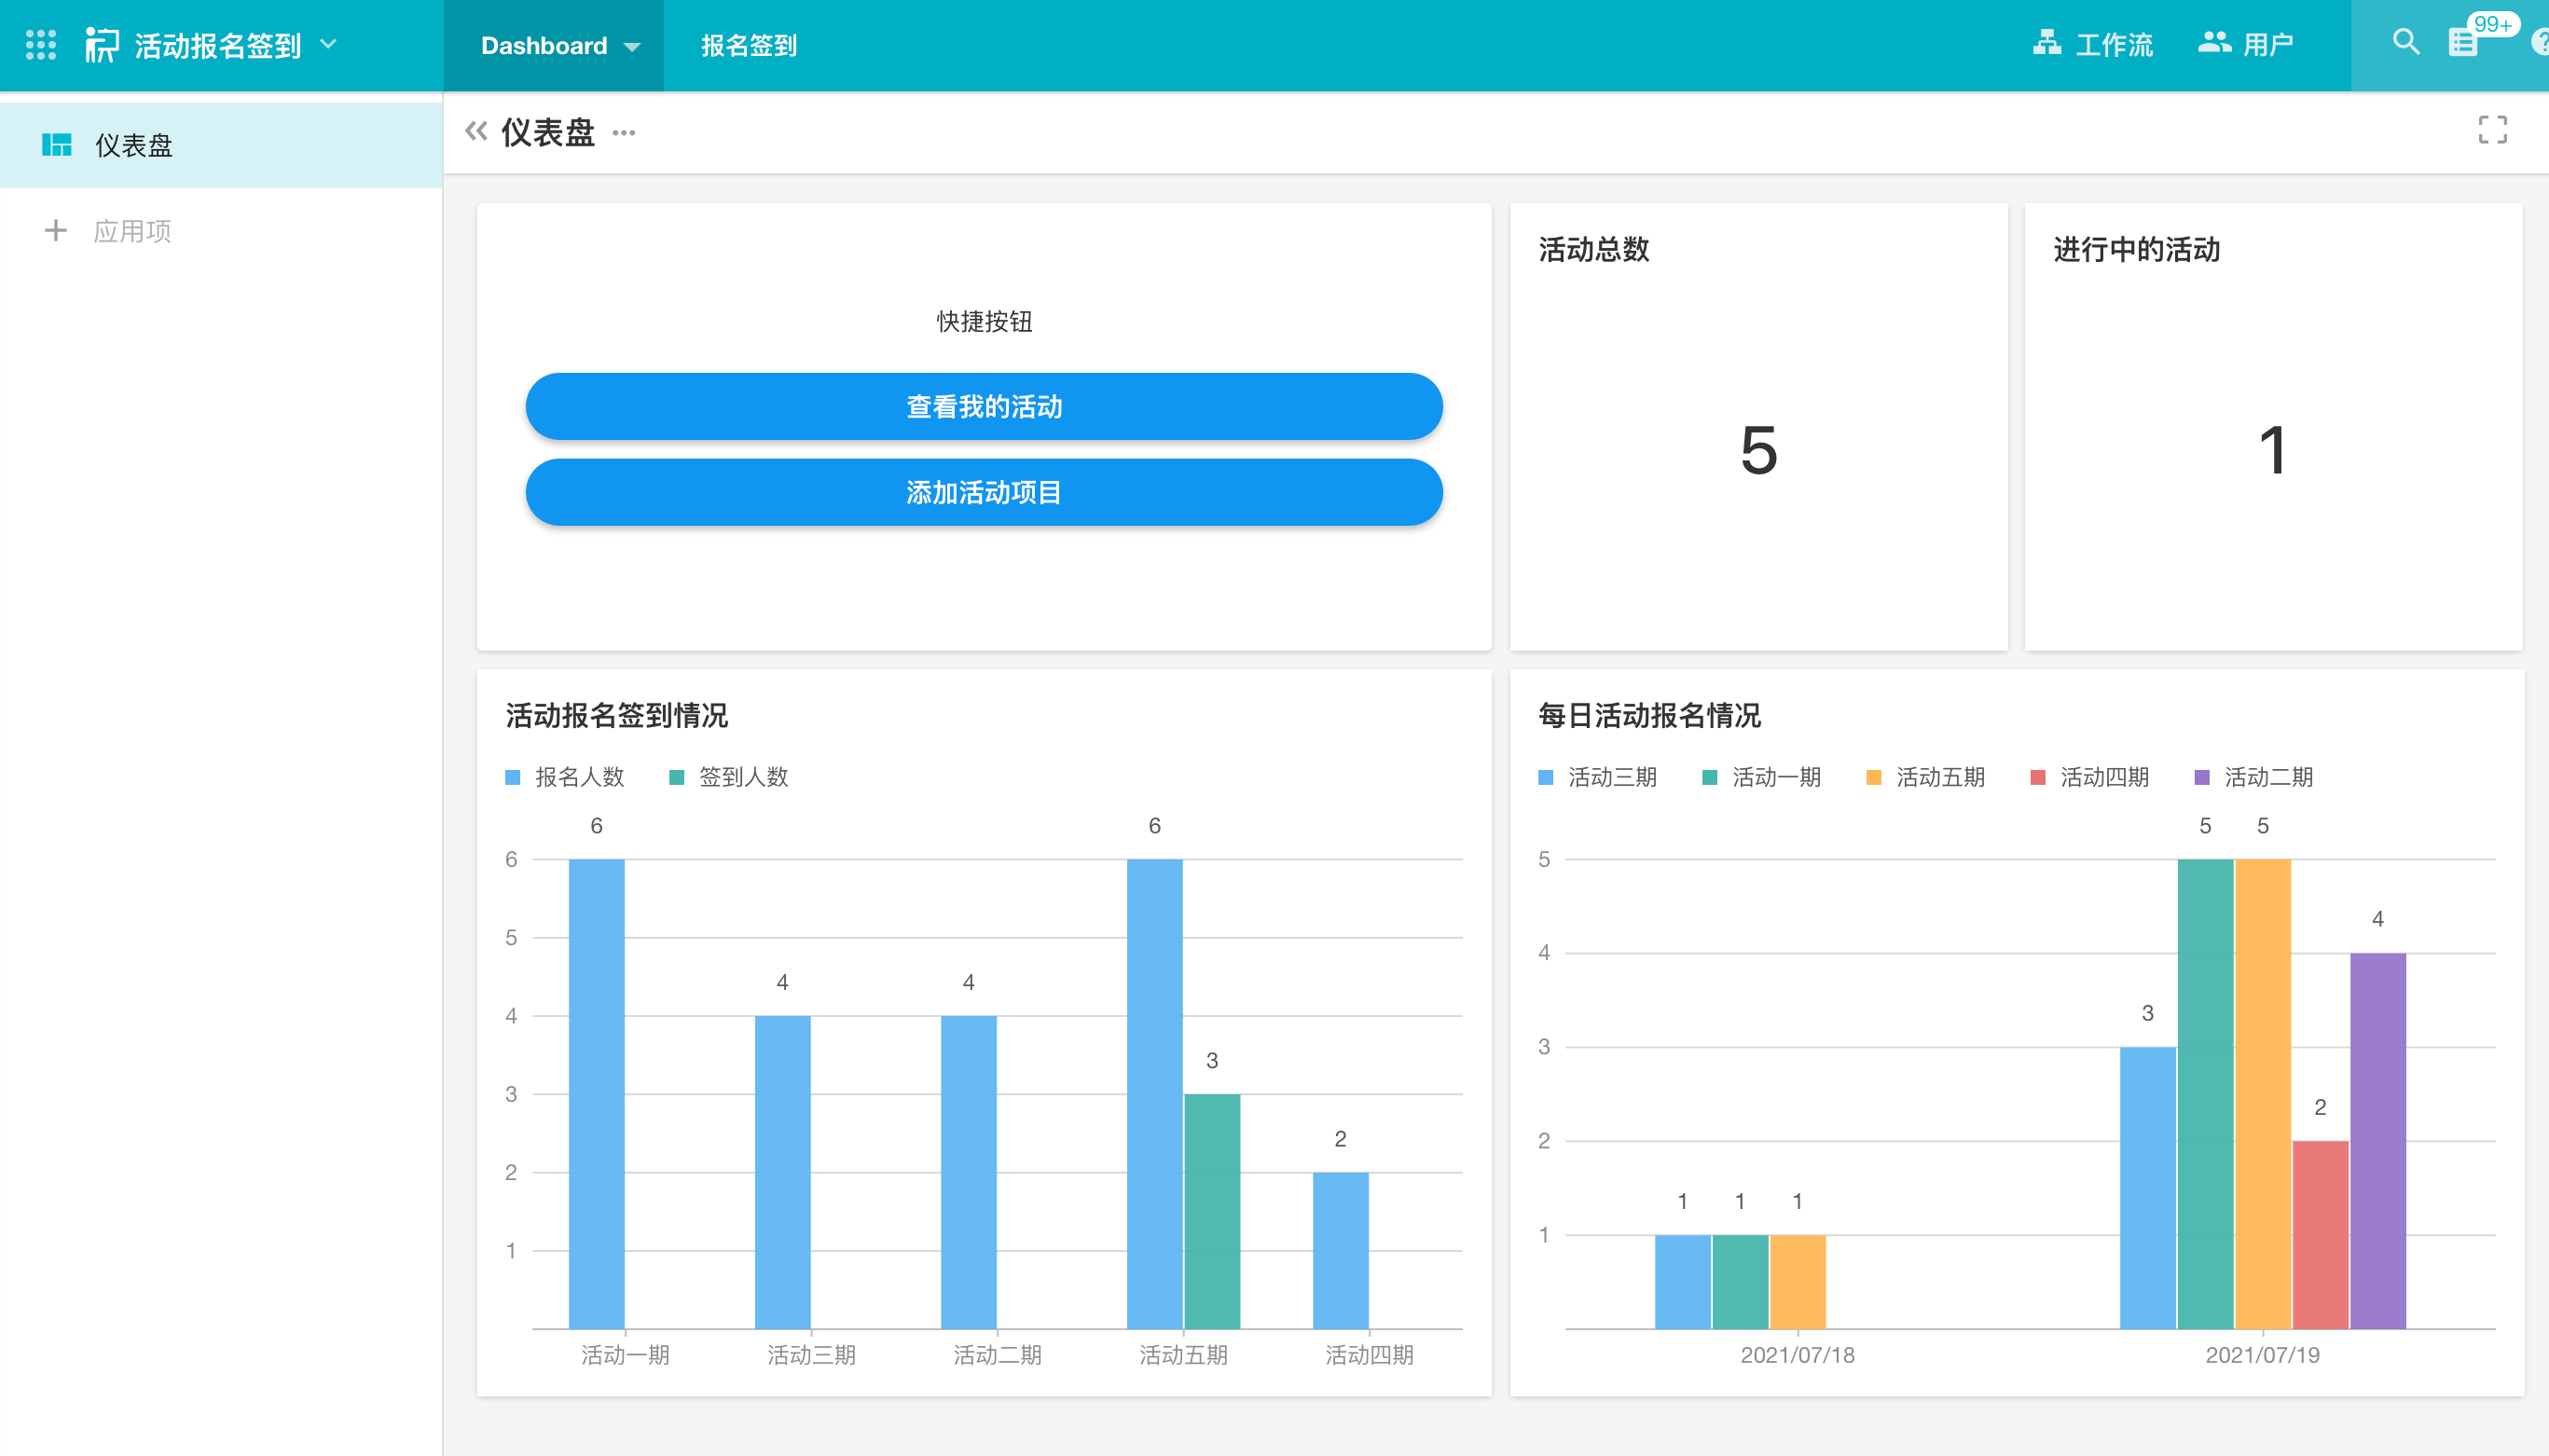Click the 活动总数 statistic card
Image resolution: width=2549 pixels, height=1456 pixels.
pos(1758,427)
